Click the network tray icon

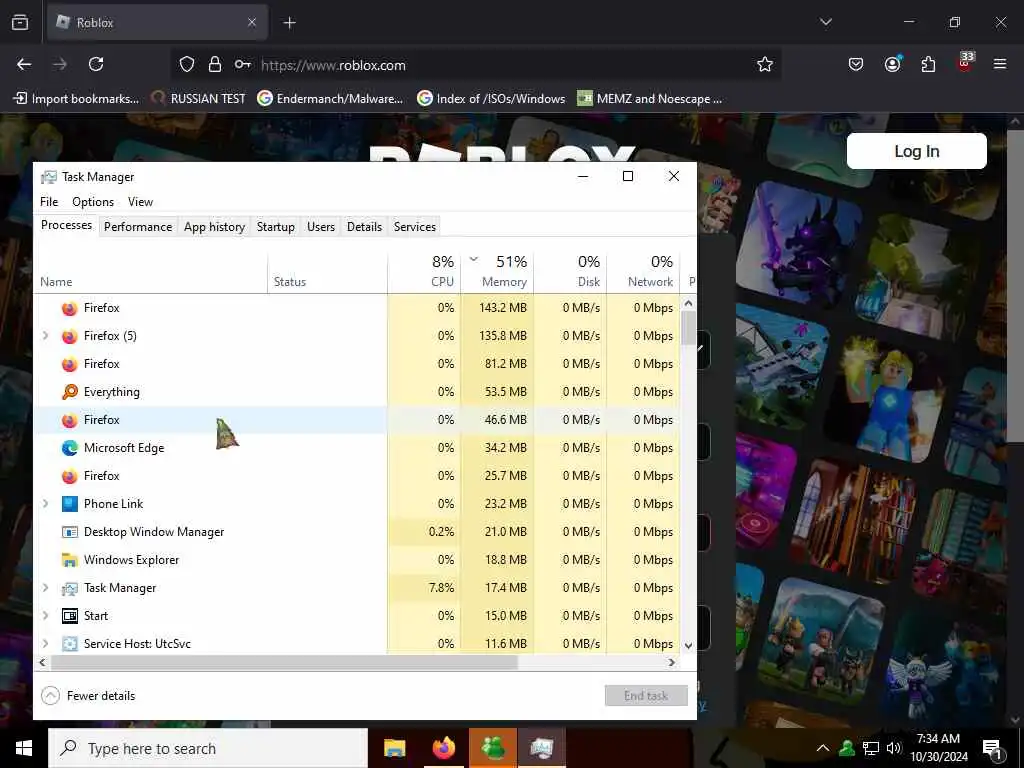tap(871, 748)
